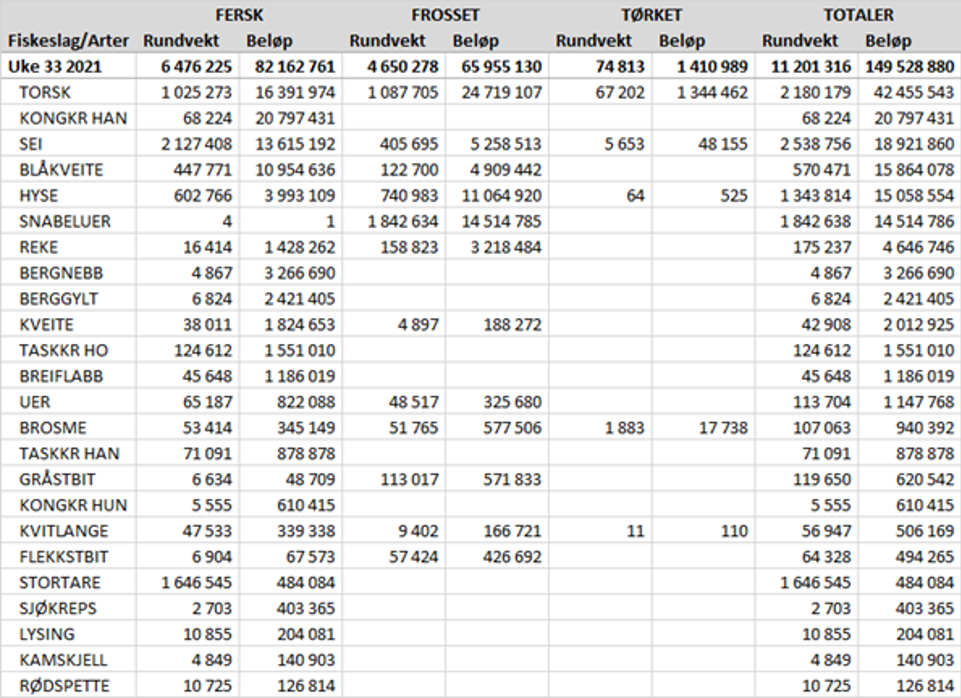Select the BROSME row label

pyautogui.click(x=52, y=428)
